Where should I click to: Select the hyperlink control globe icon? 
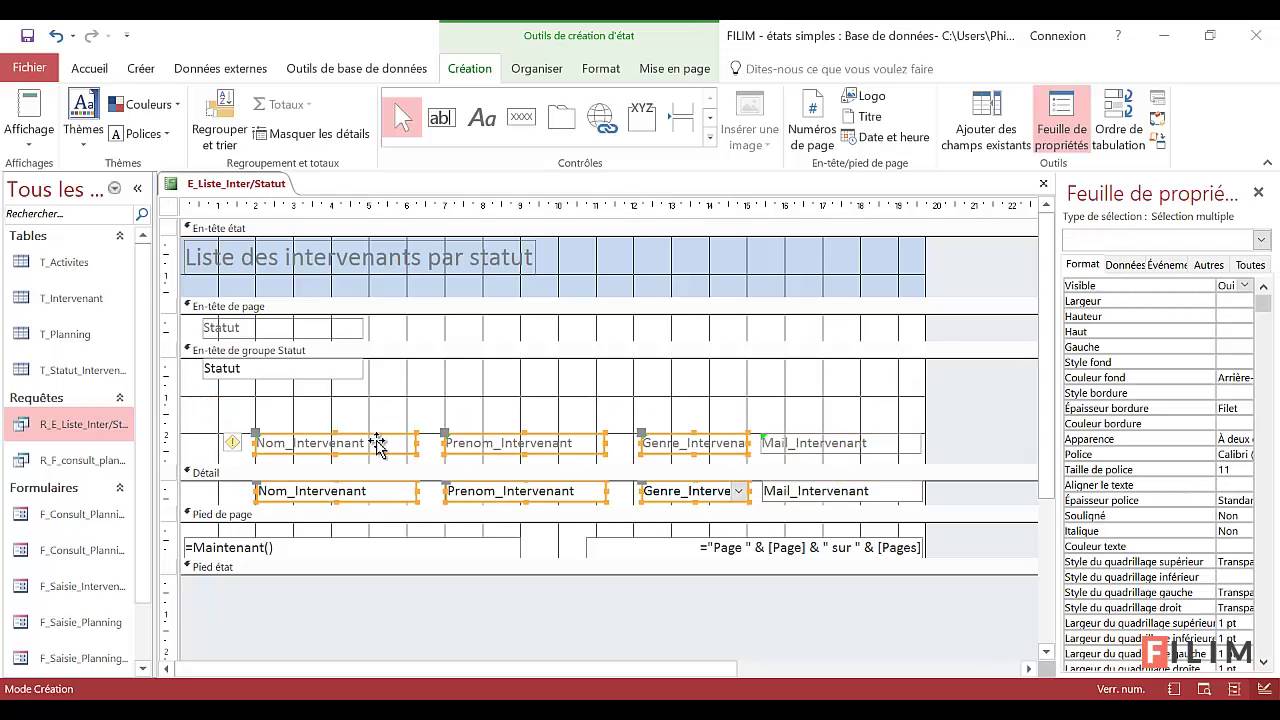pos(601,117)
